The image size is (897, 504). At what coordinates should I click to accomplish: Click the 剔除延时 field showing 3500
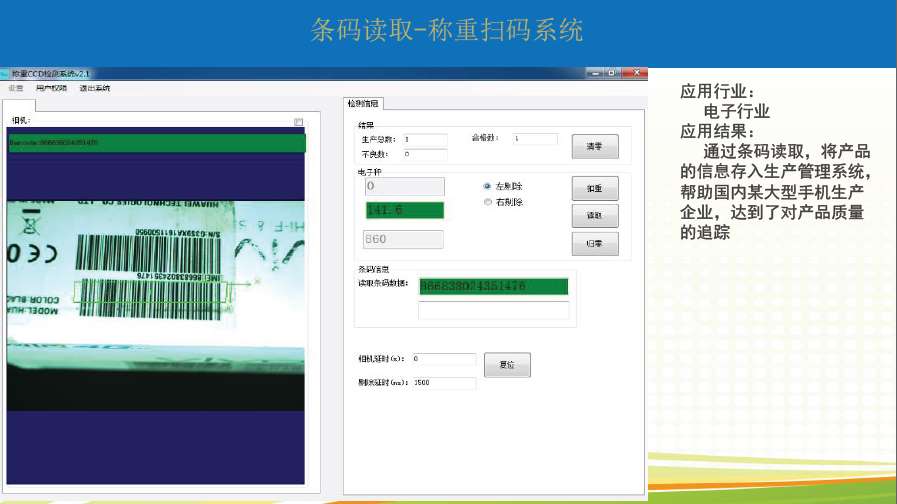click(x=444, y=383)
